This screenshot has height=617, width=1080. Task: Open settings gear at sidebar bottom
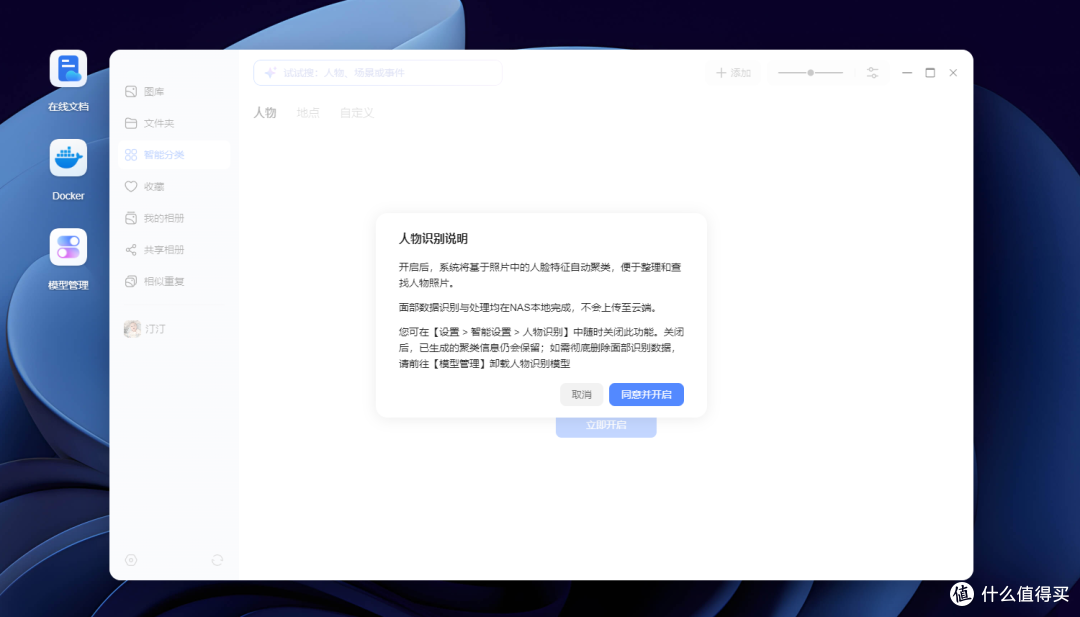131,560
